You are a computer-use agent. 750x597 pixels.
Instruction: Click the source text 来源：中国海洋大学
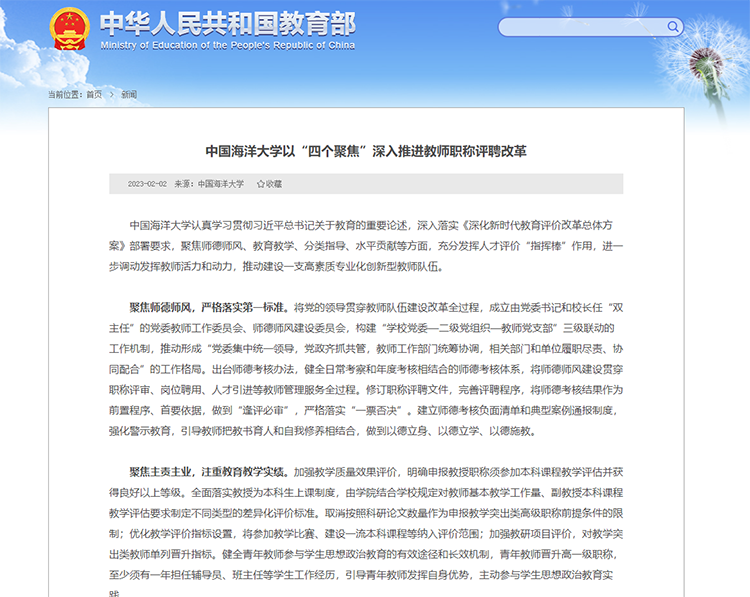(209, 184)
